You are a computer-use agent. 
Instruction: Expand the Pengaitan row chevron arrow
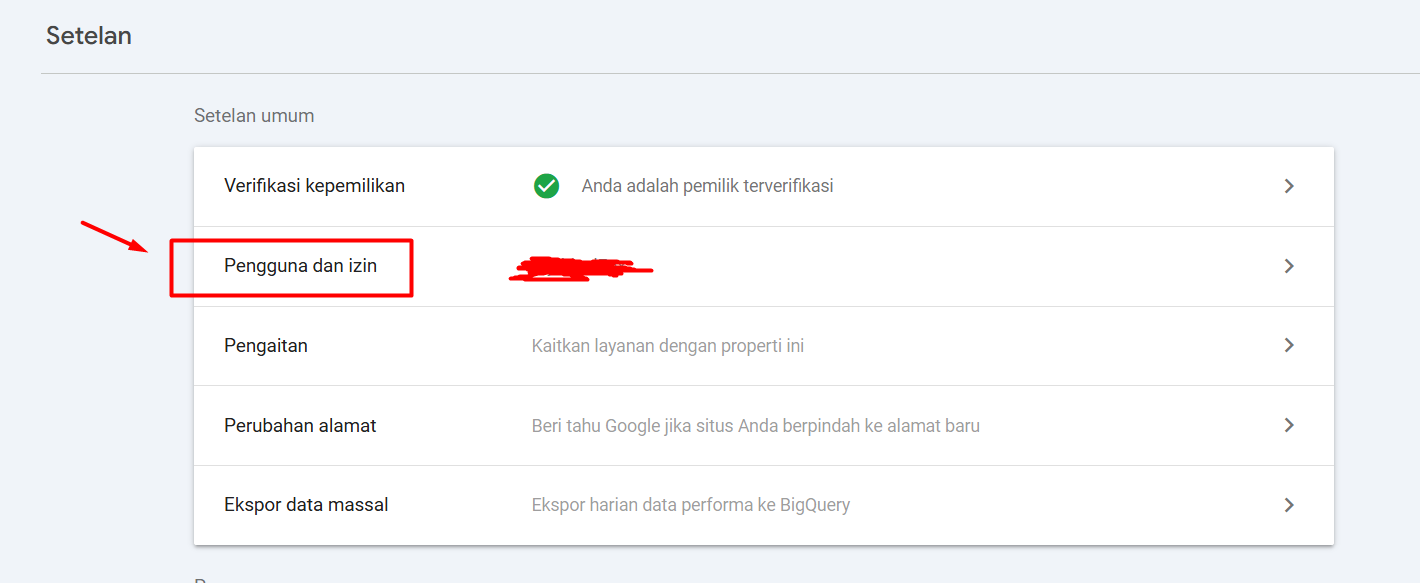click(1289, 345)
